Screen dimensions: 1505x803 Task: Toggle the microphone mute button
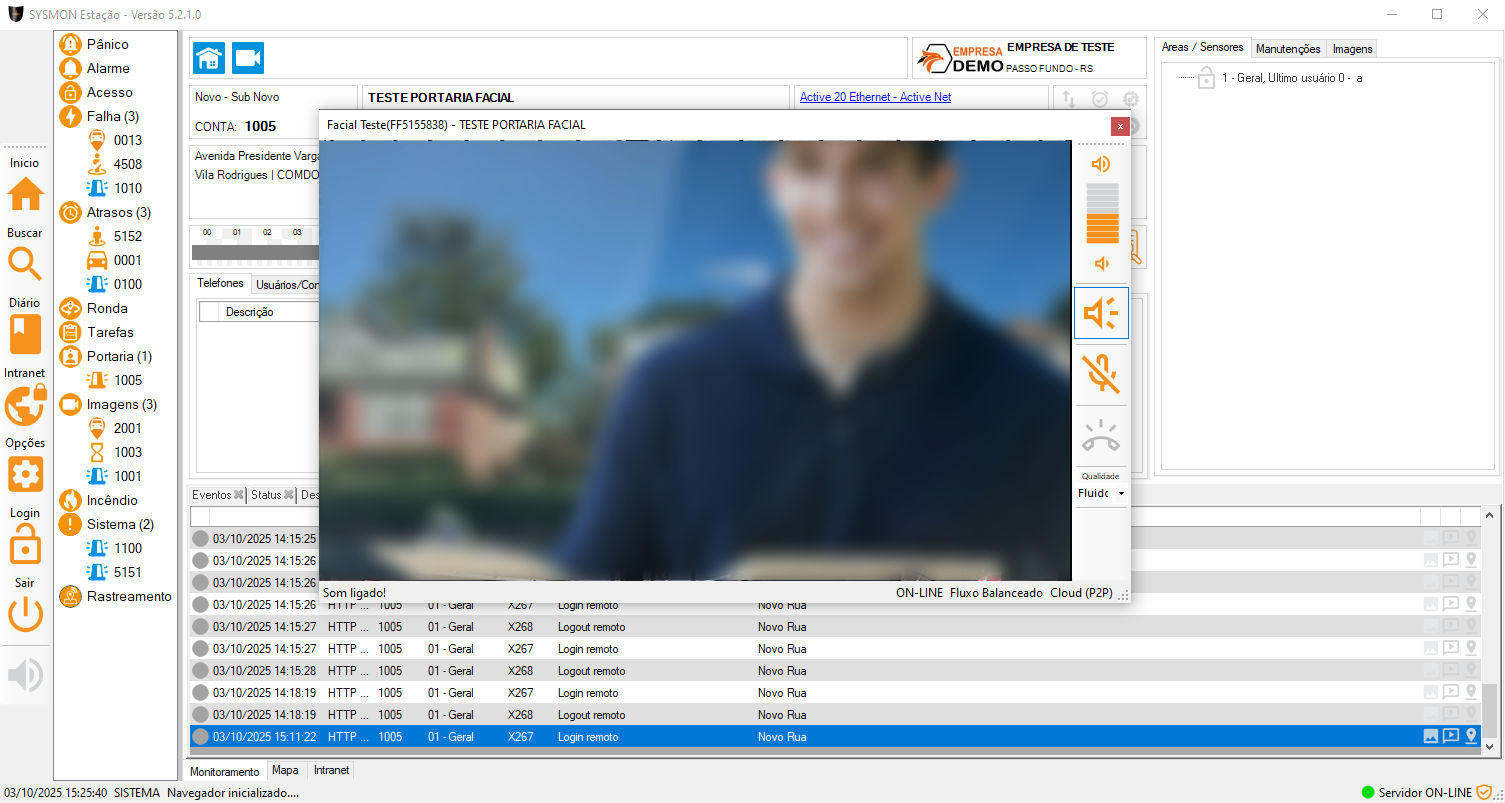click(x=1101, y=374)
